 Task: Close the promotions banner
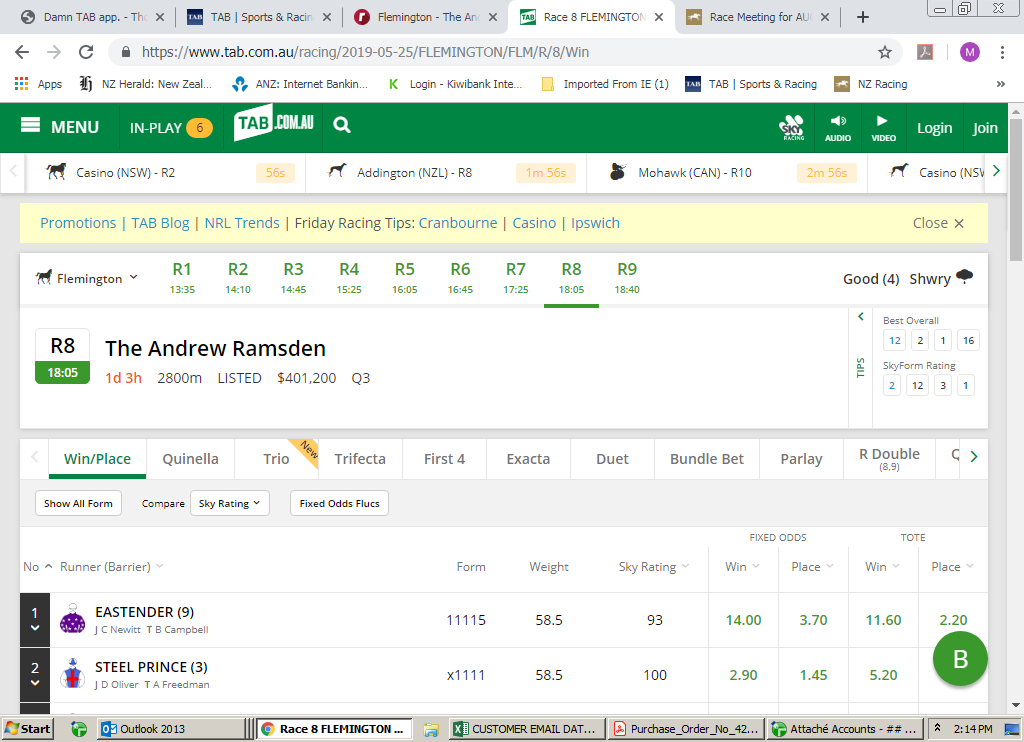tap(938, 223)
